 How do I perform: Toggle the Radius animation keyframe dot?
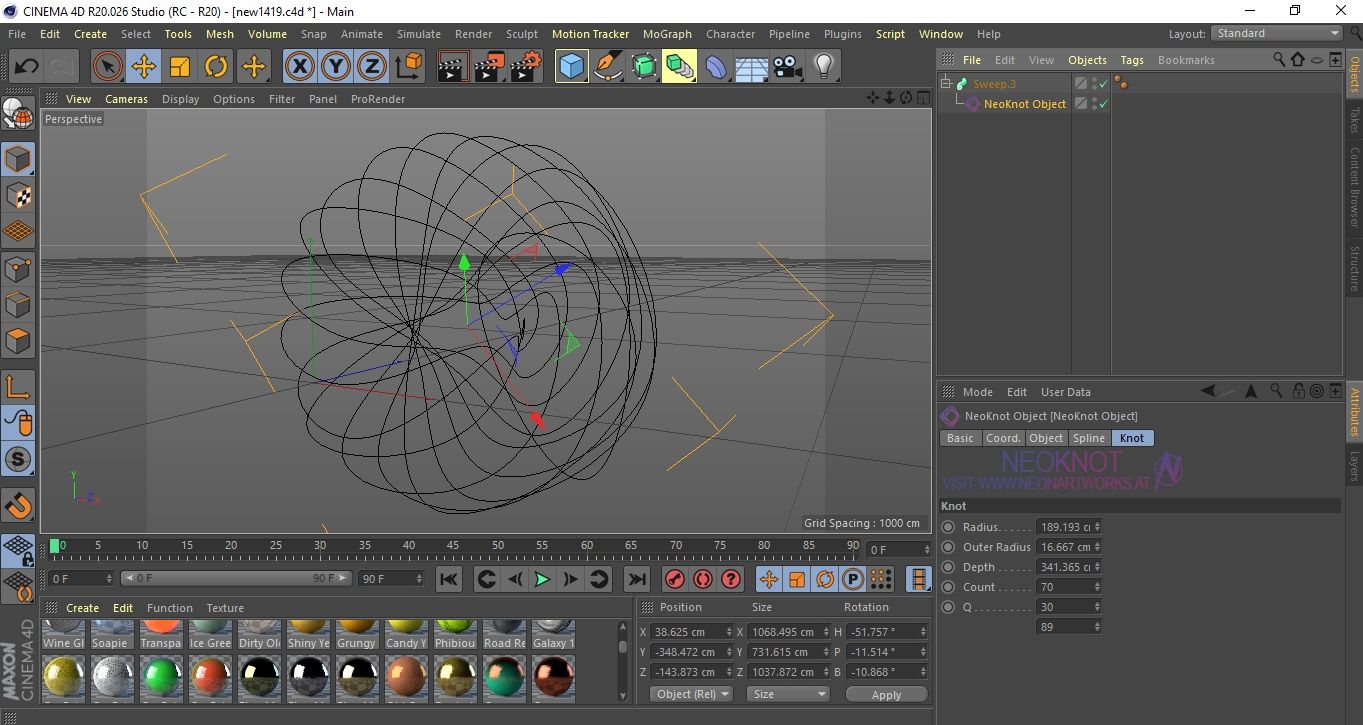coord(948,527)
